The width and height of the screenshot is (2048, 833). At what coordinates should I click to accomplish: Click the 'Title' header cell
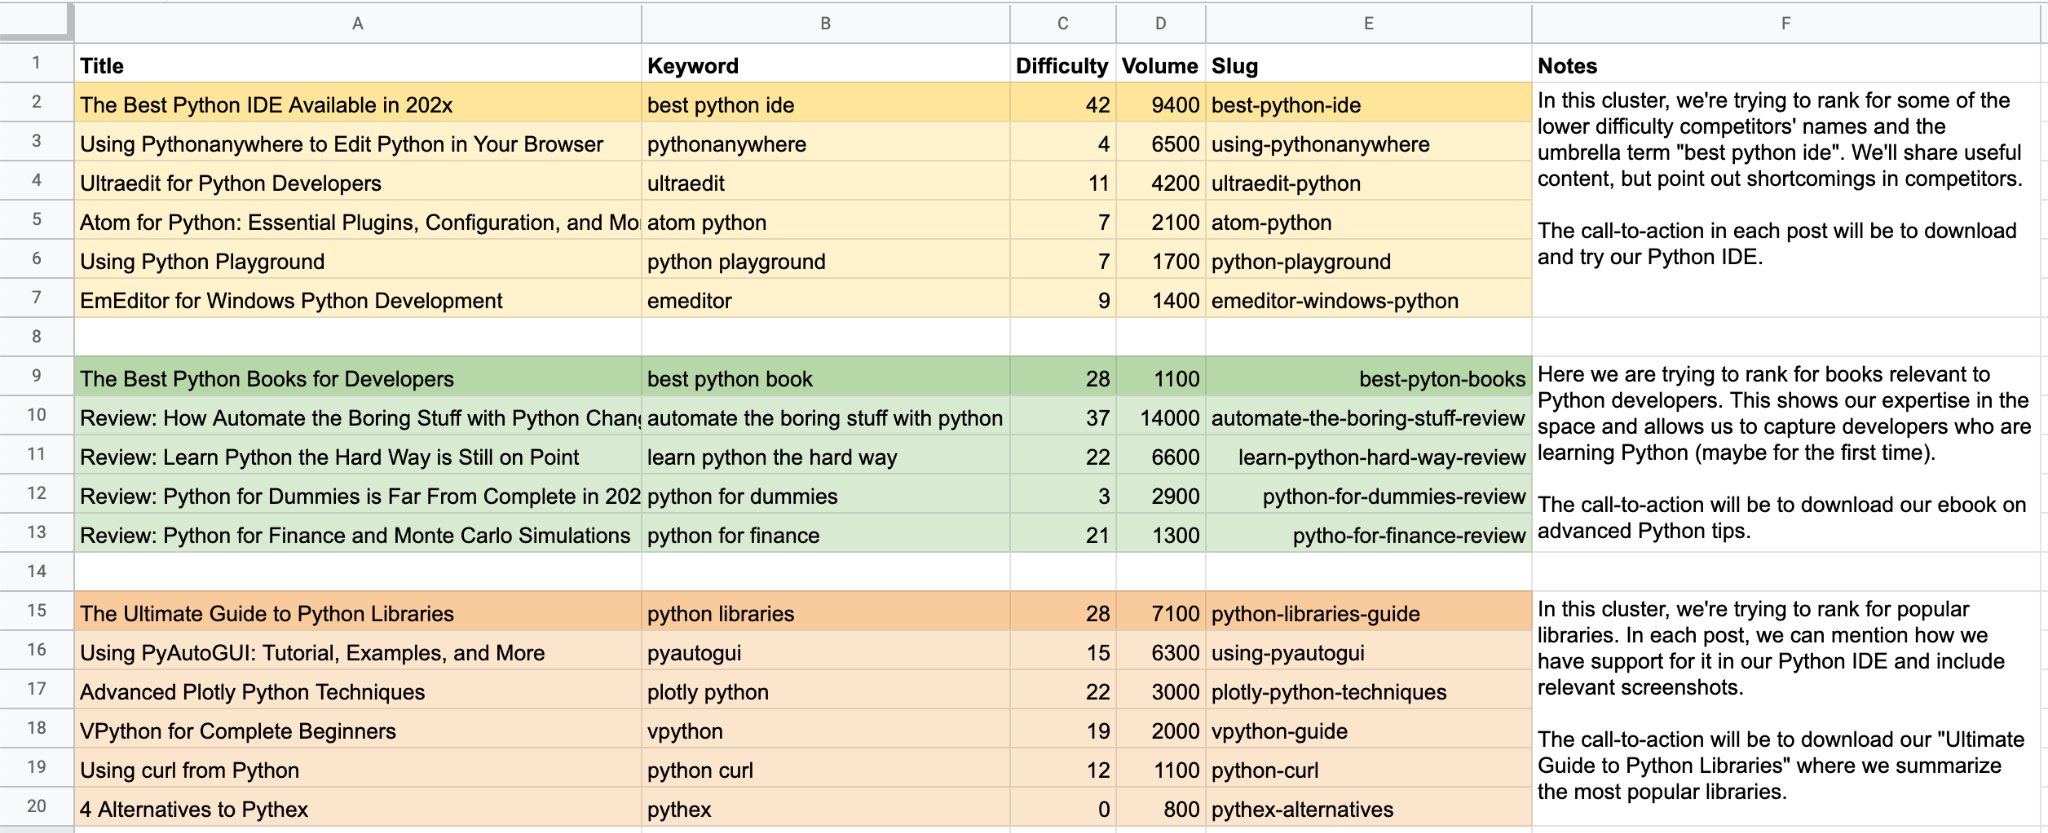(x=358, y=64)
